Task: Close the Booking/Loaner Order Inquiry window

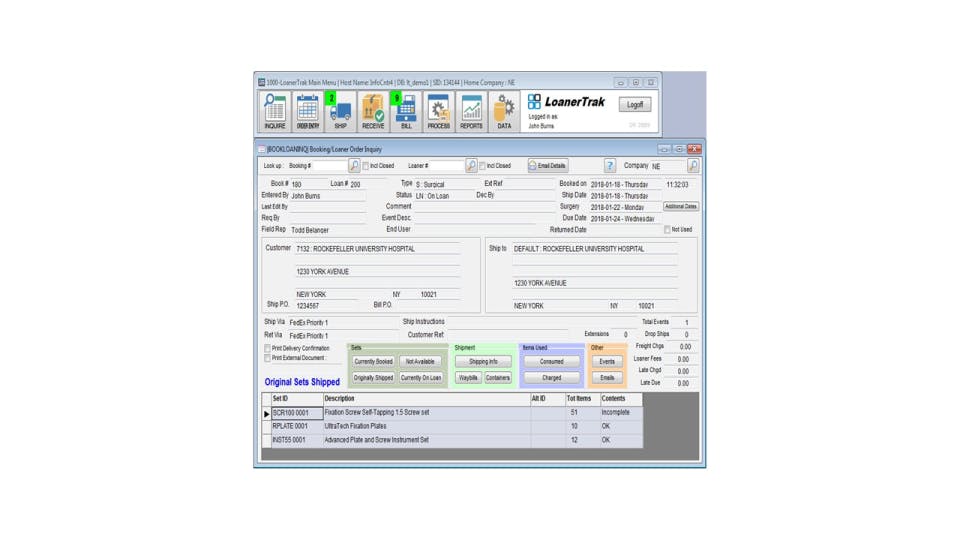Action: [x=694, y=149]
